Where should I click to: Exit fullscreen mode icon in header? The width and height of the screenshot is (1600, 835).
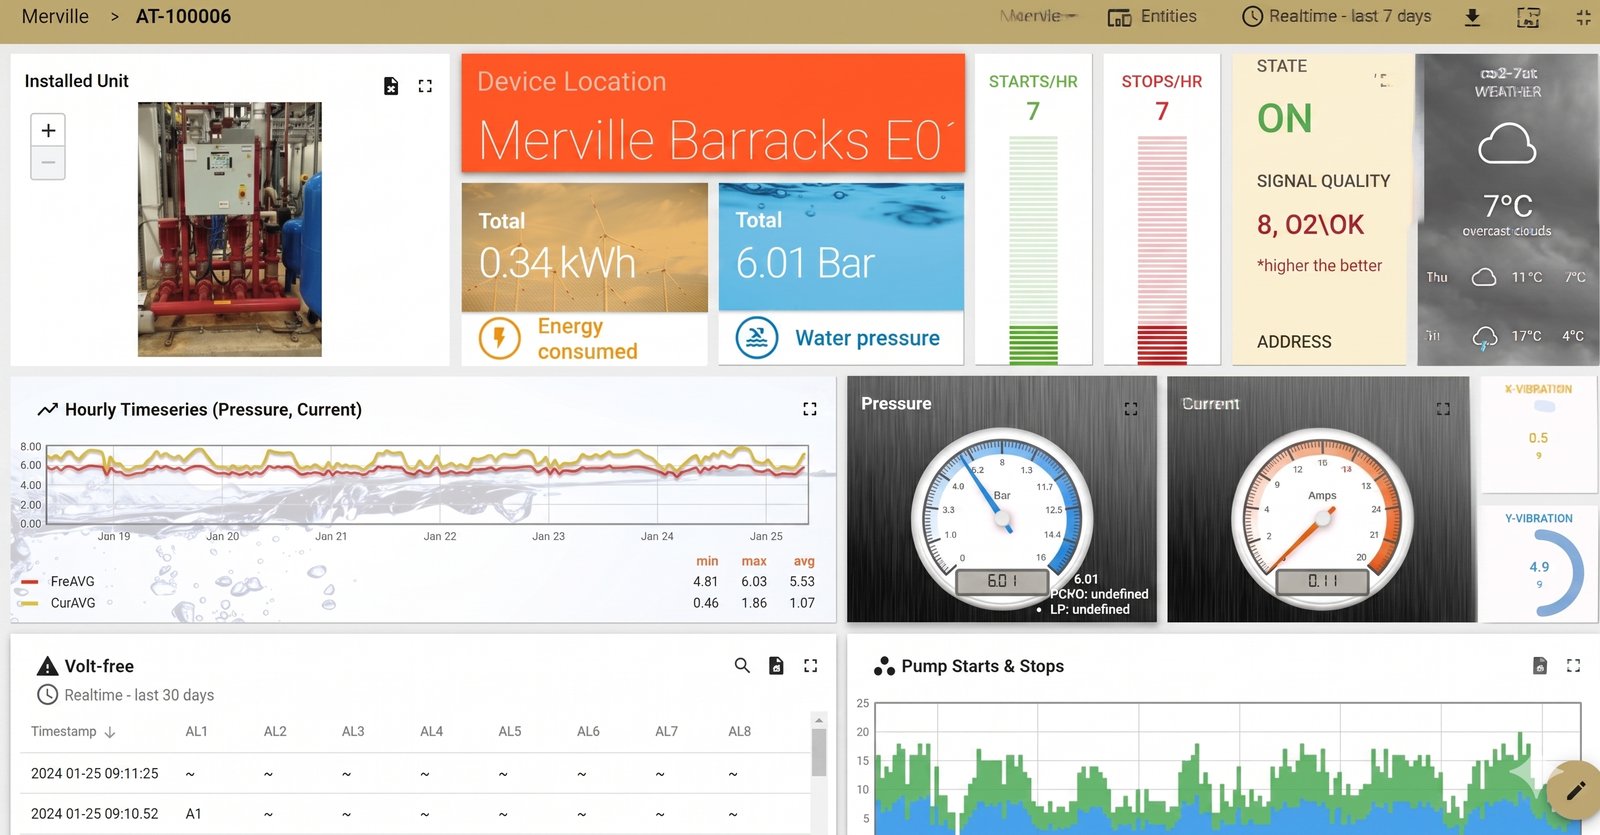(1583, 17)
